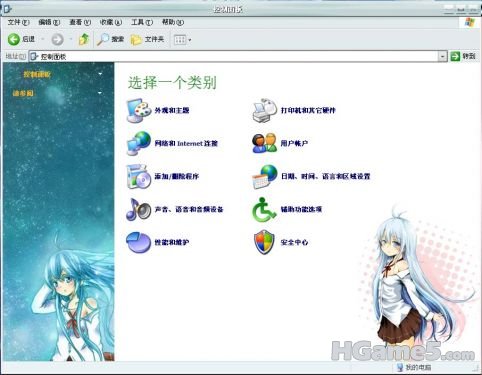This screenshot has width=482, height=375.
Task: Click the green Back arrow icon
Action: pos(14,39)
